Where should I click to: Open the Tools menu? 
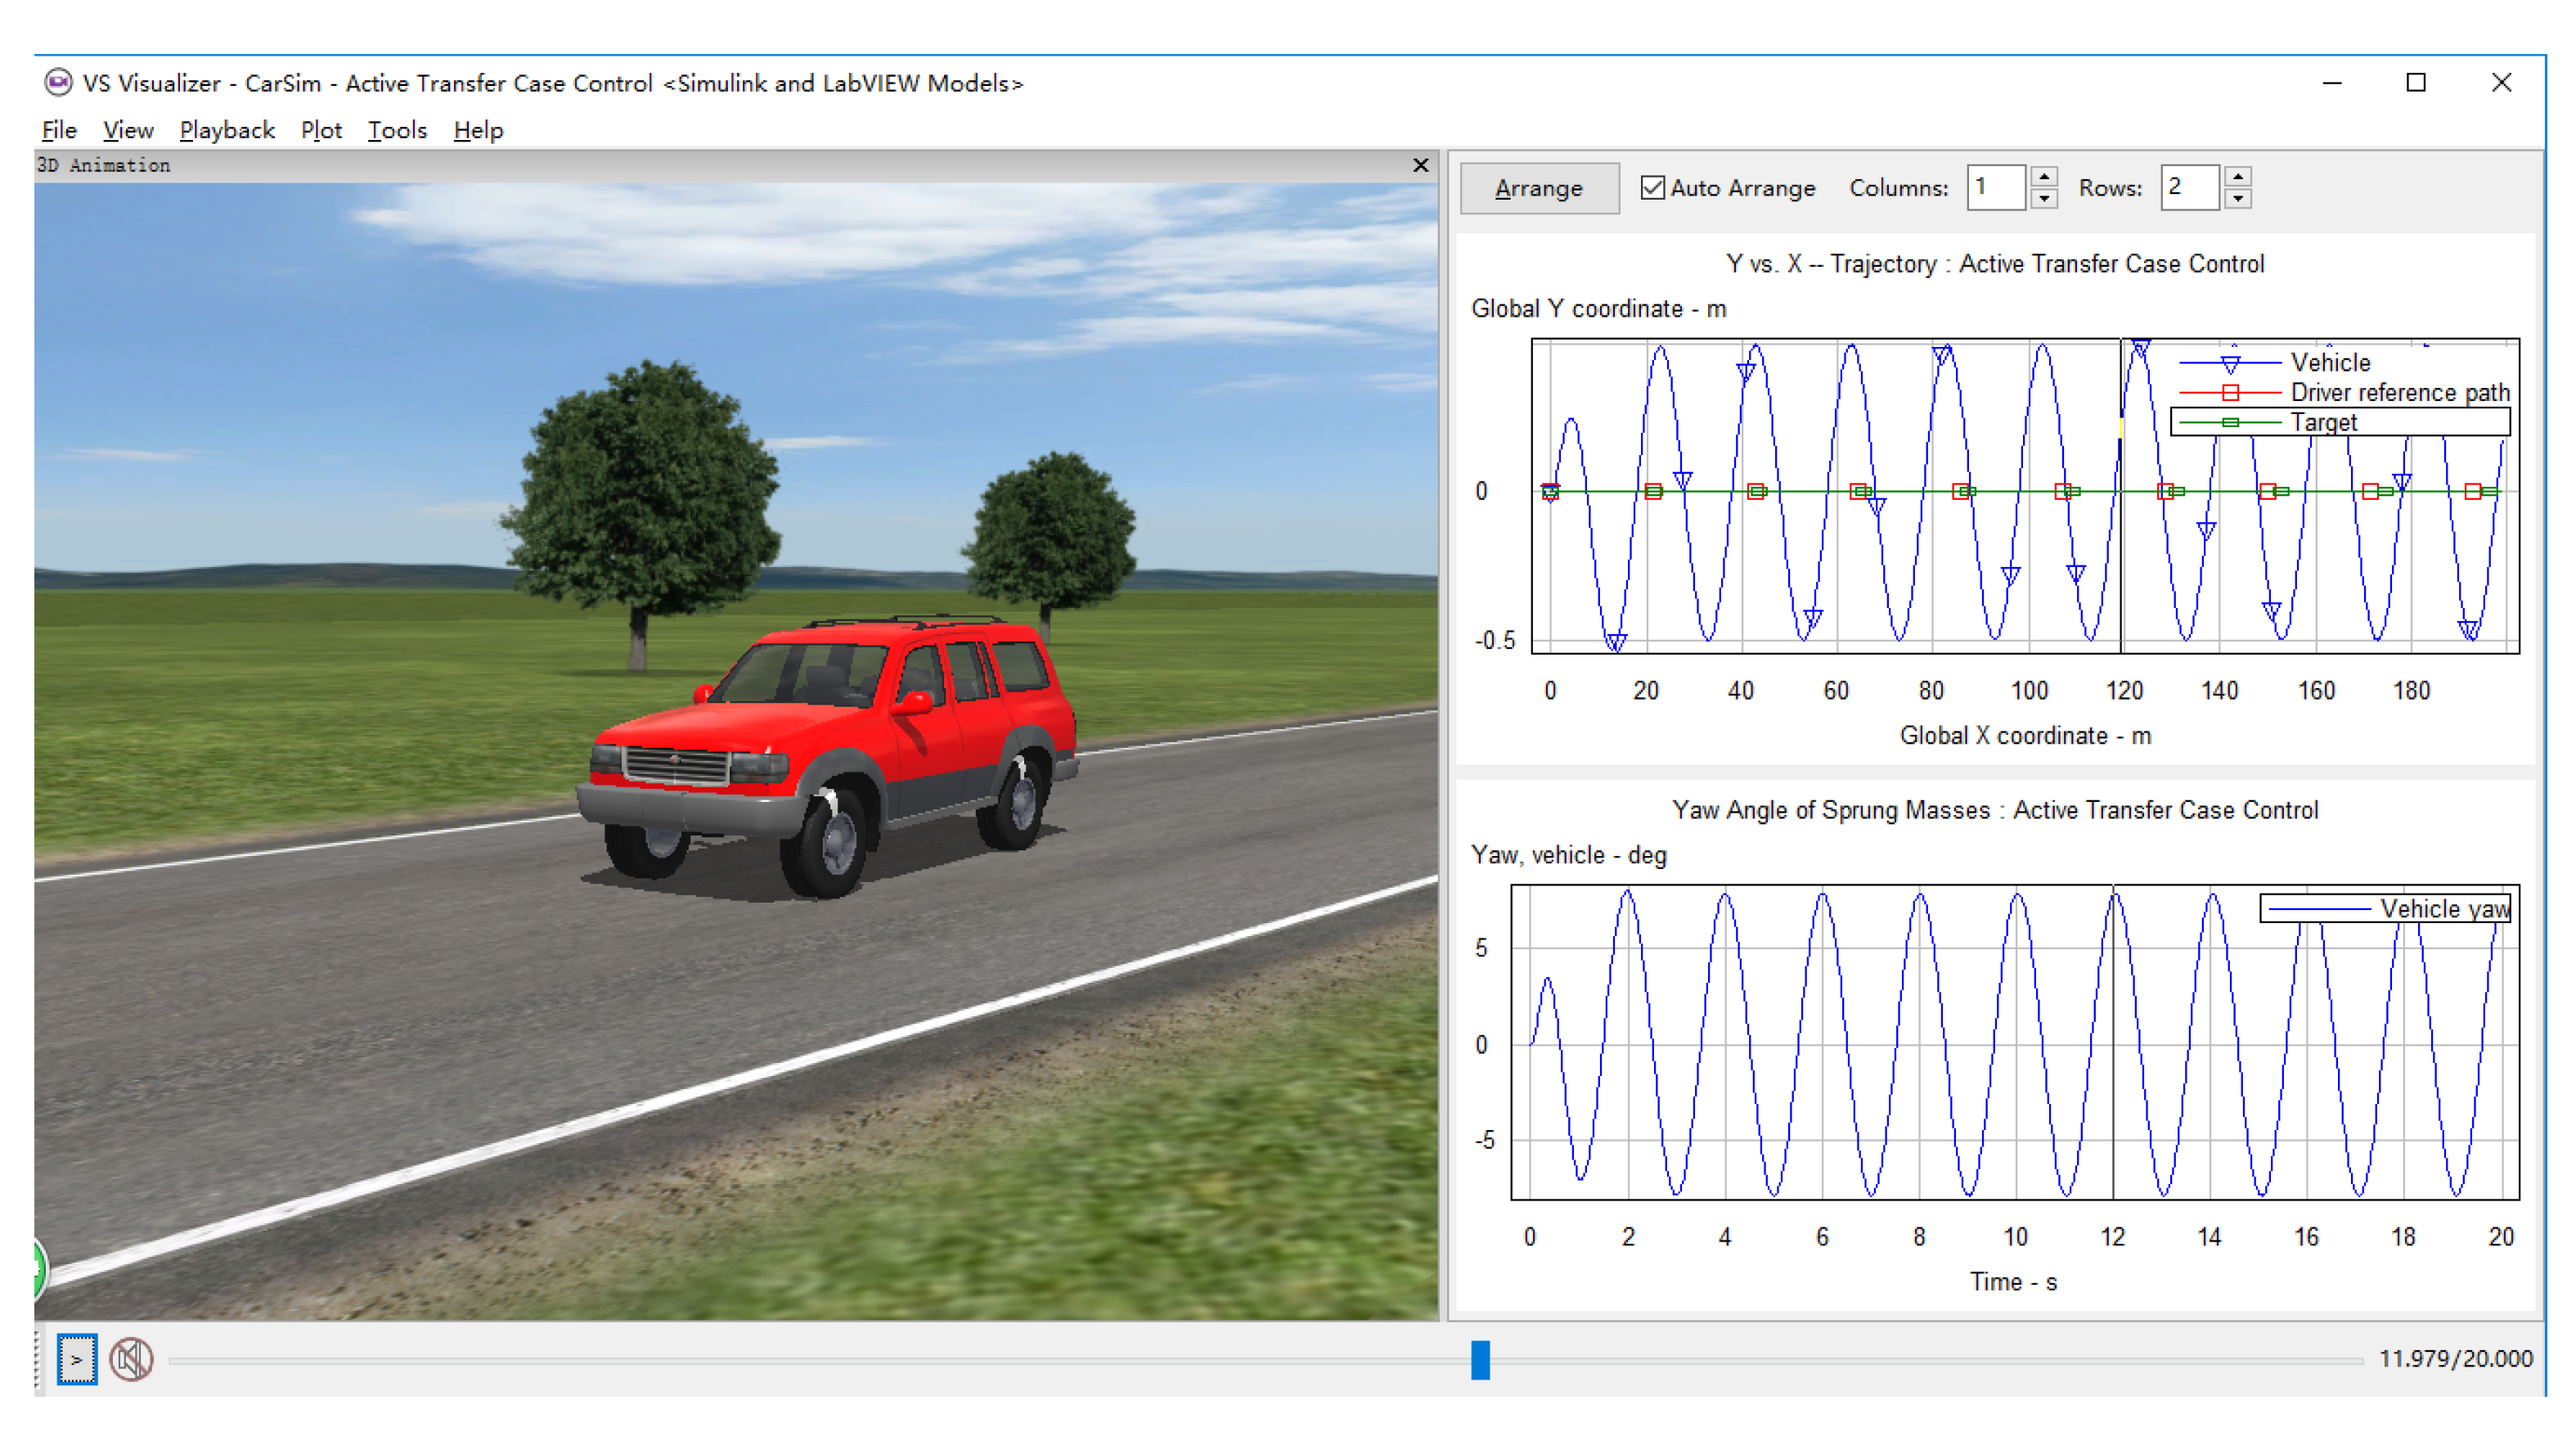tap(397, 130)
